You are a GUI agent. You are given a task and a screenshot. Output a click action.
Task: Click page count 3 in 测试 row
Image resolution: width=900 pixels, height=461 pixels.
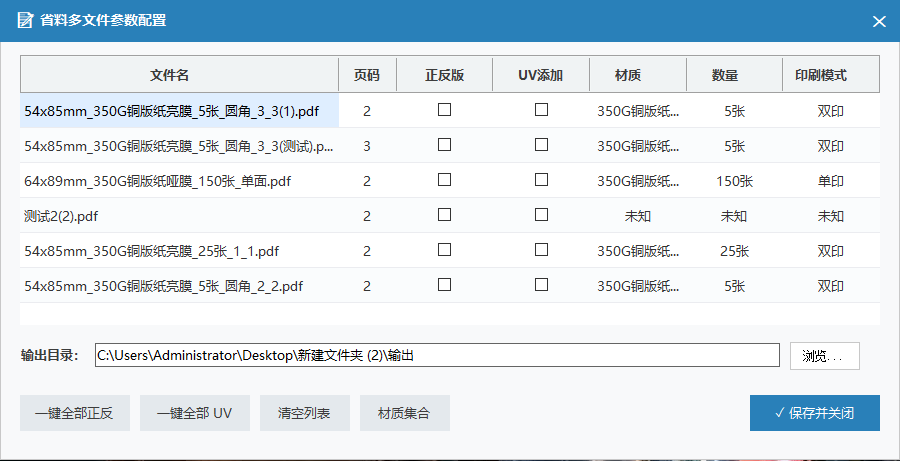click(367, 146)
